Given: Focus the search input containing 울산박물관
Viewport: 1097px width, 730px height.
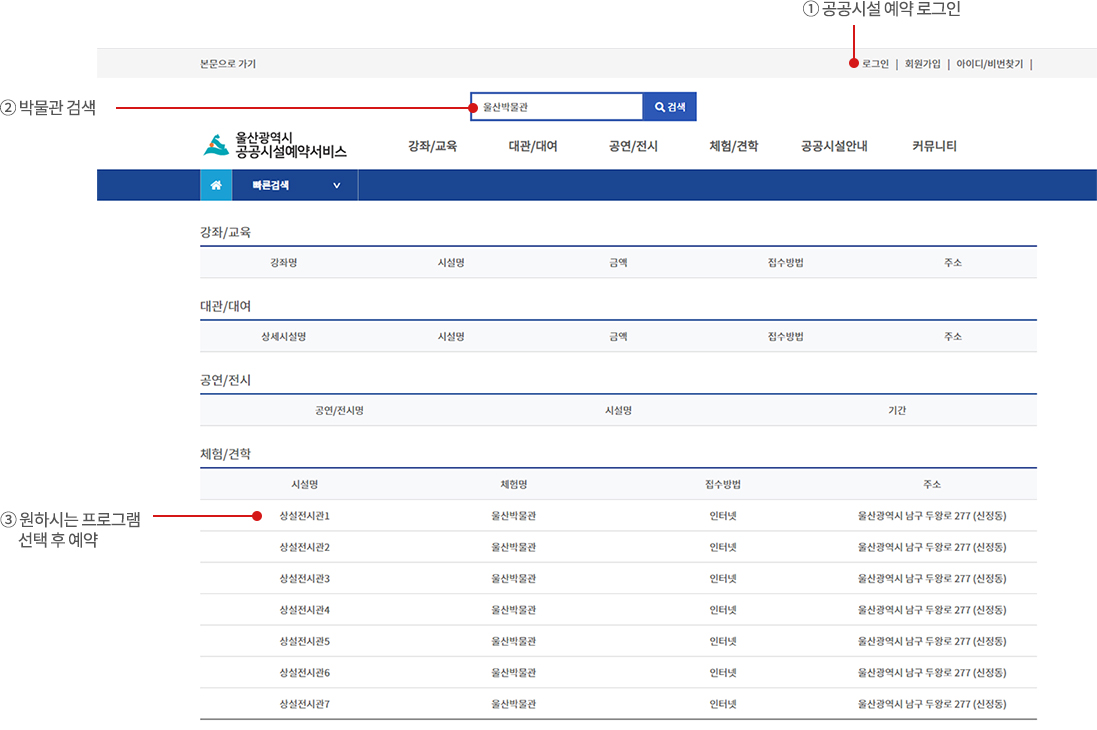Looking at the screenshot, I should click(x=557, y=106).
